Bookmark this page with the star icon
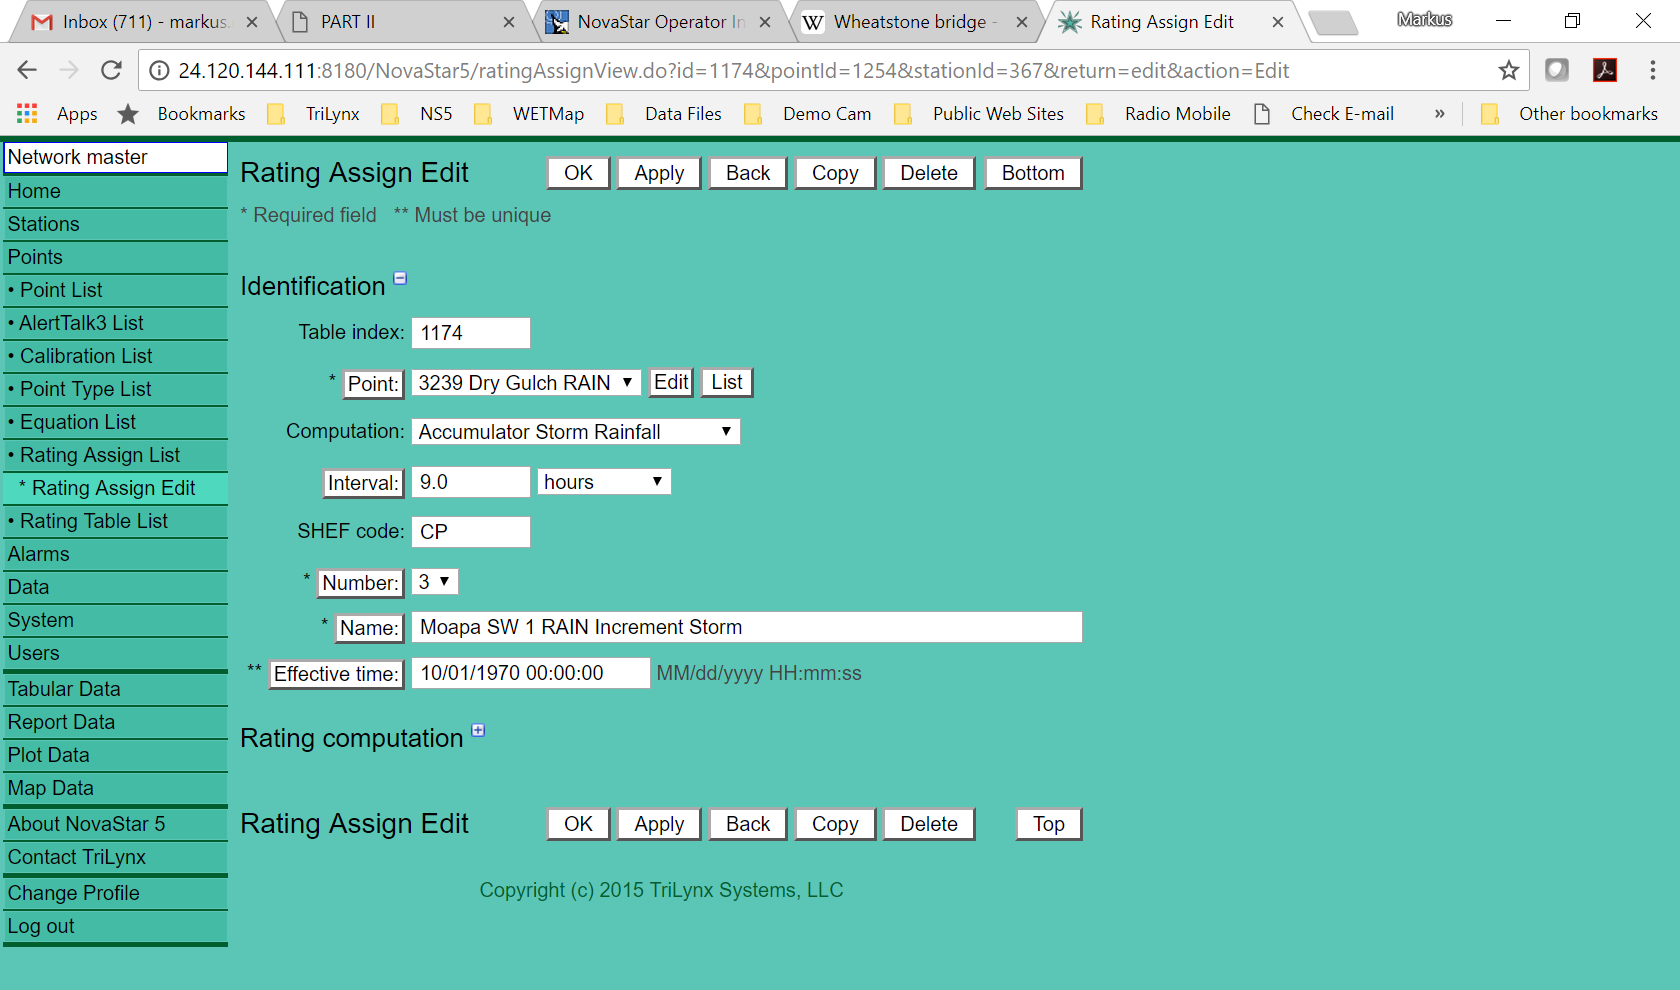 click(1508, 70)
